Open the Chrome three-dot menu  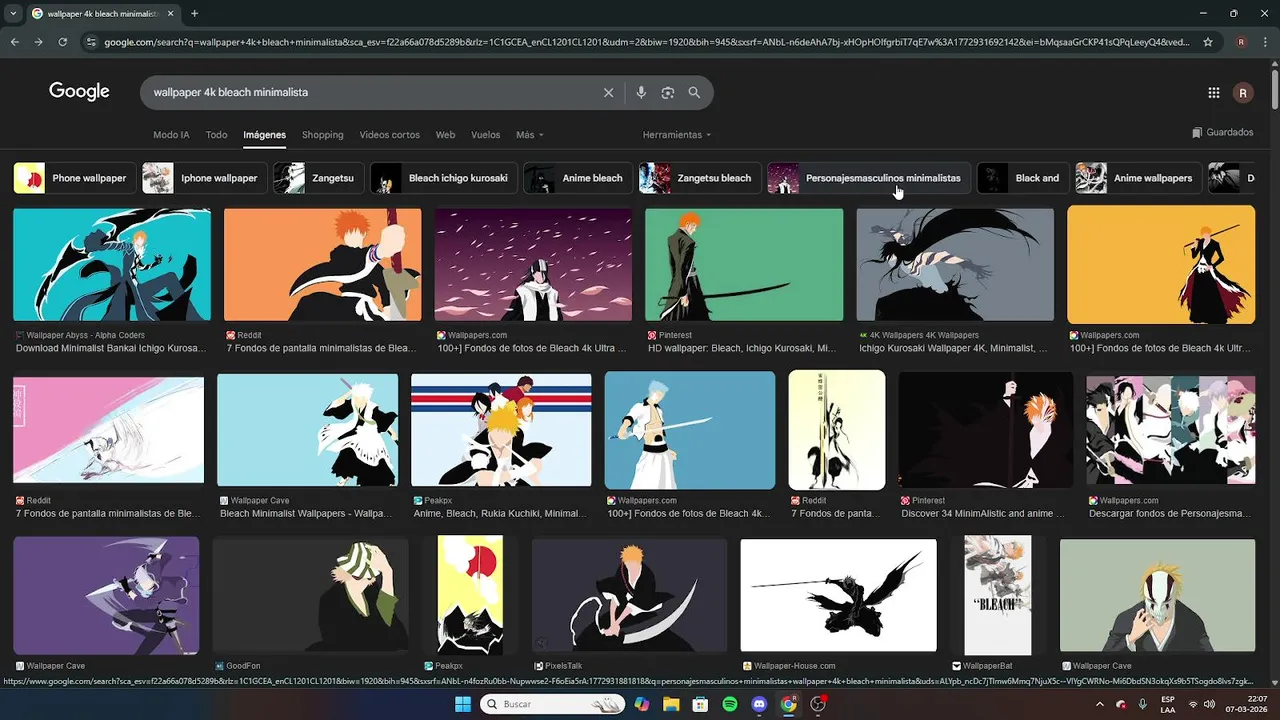[1265, 42]
